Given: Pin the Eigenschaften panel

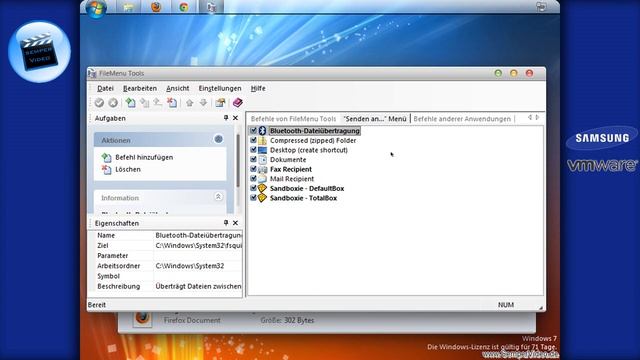Looking at the screenshot, I should 226,223.
